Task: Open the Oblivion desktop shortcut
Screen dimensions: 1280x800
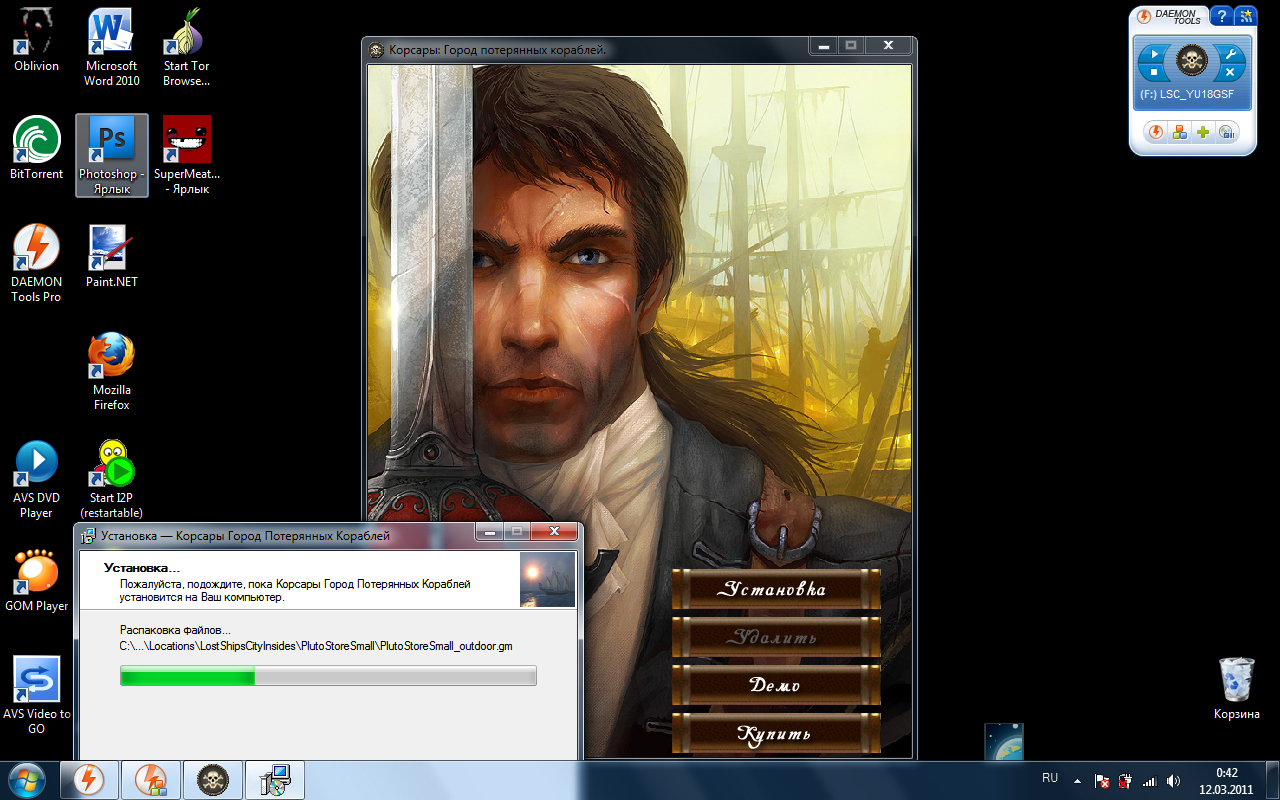Action: [x=36, y=40]
